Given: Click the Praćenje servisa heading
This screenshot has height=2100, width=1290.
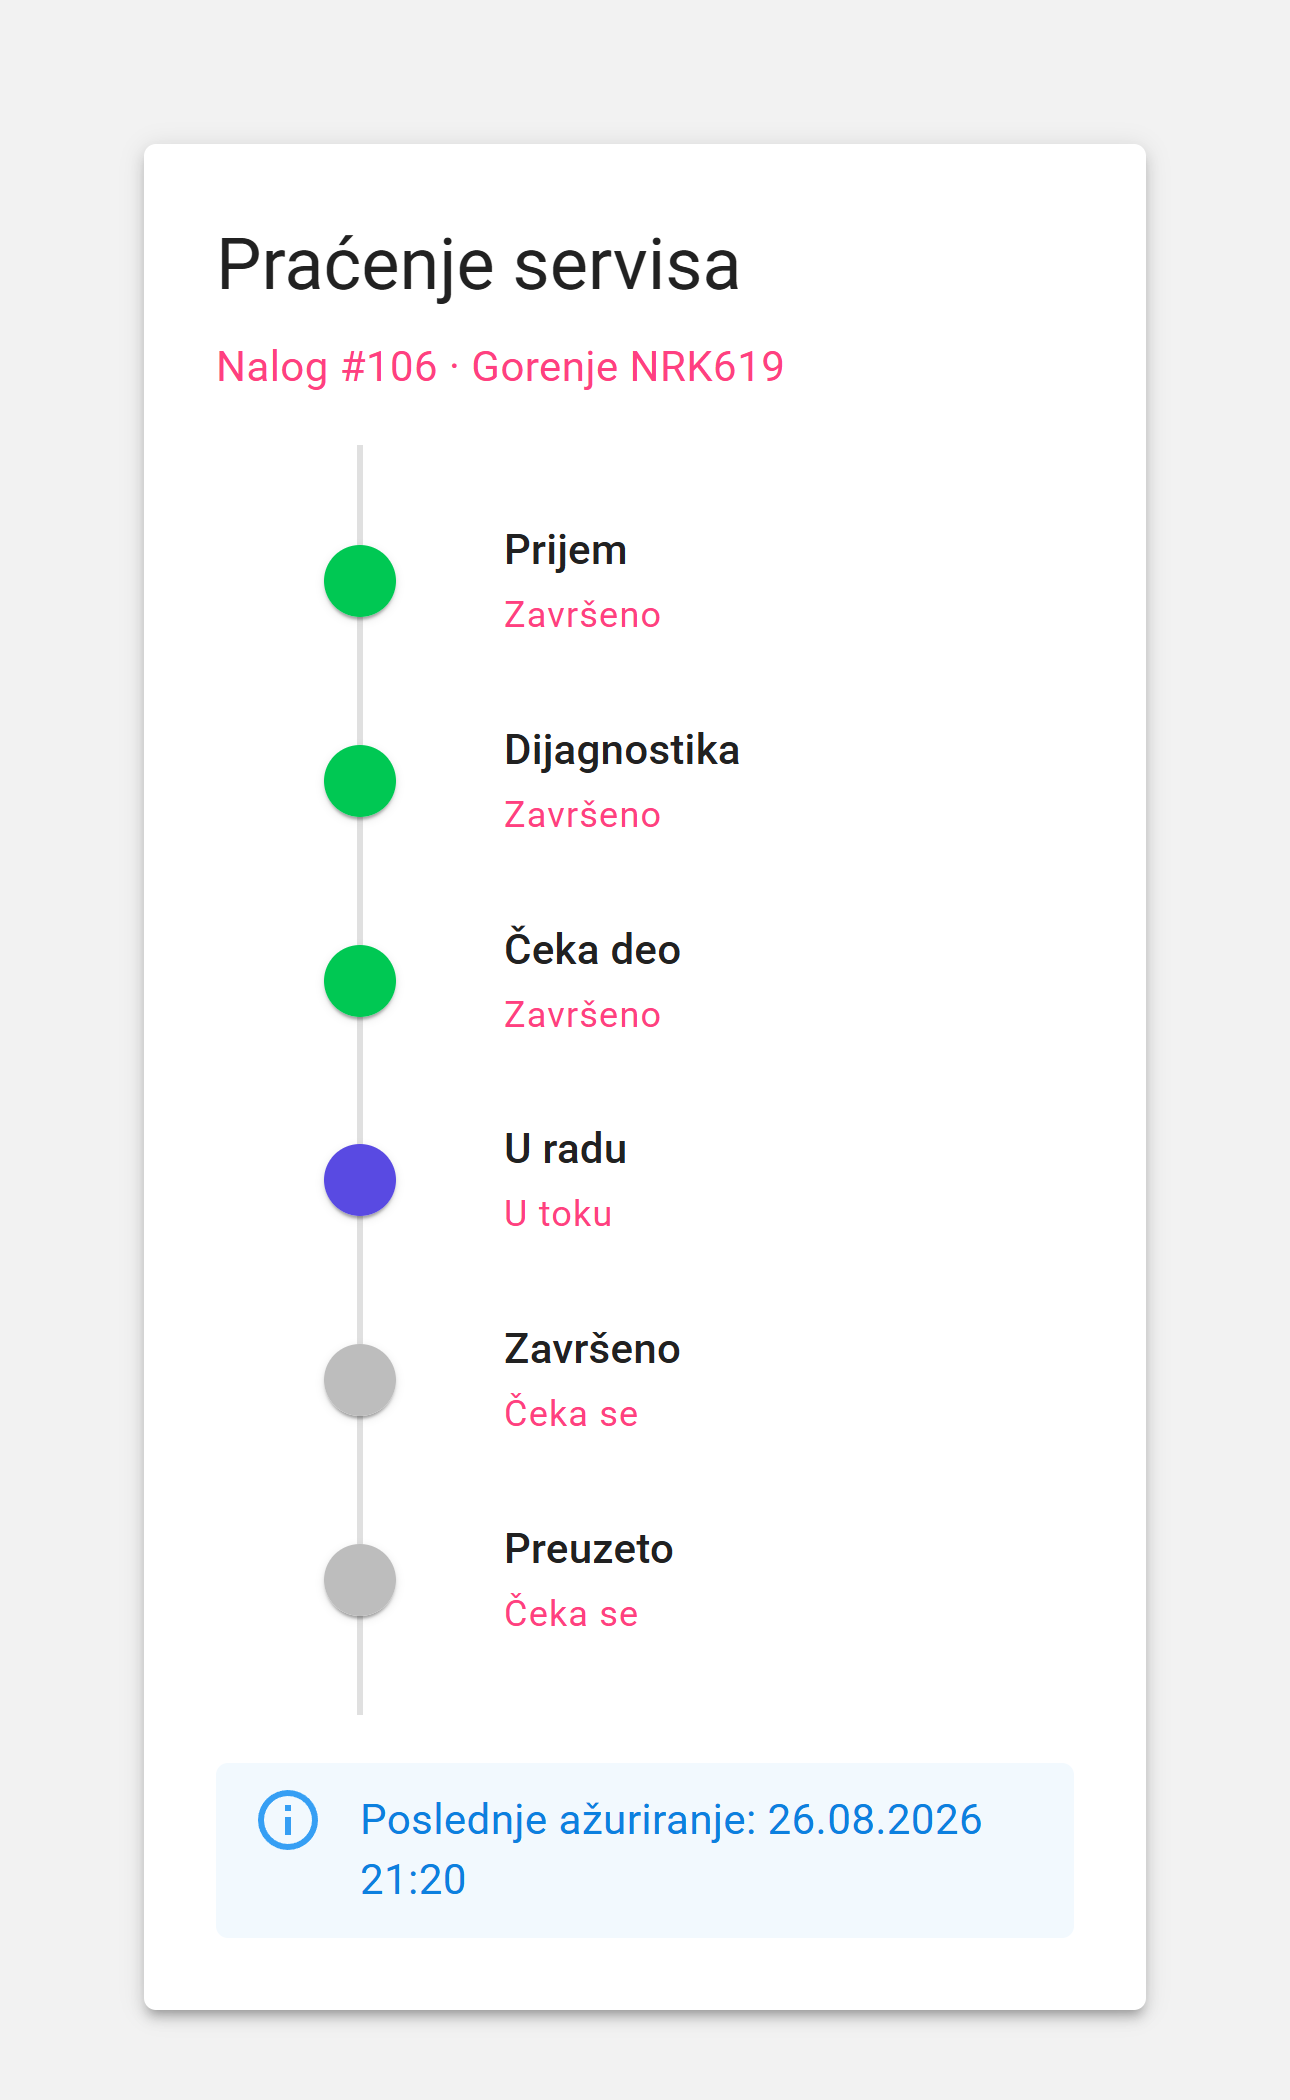Looking at the screenshot, I should [478, 266].
